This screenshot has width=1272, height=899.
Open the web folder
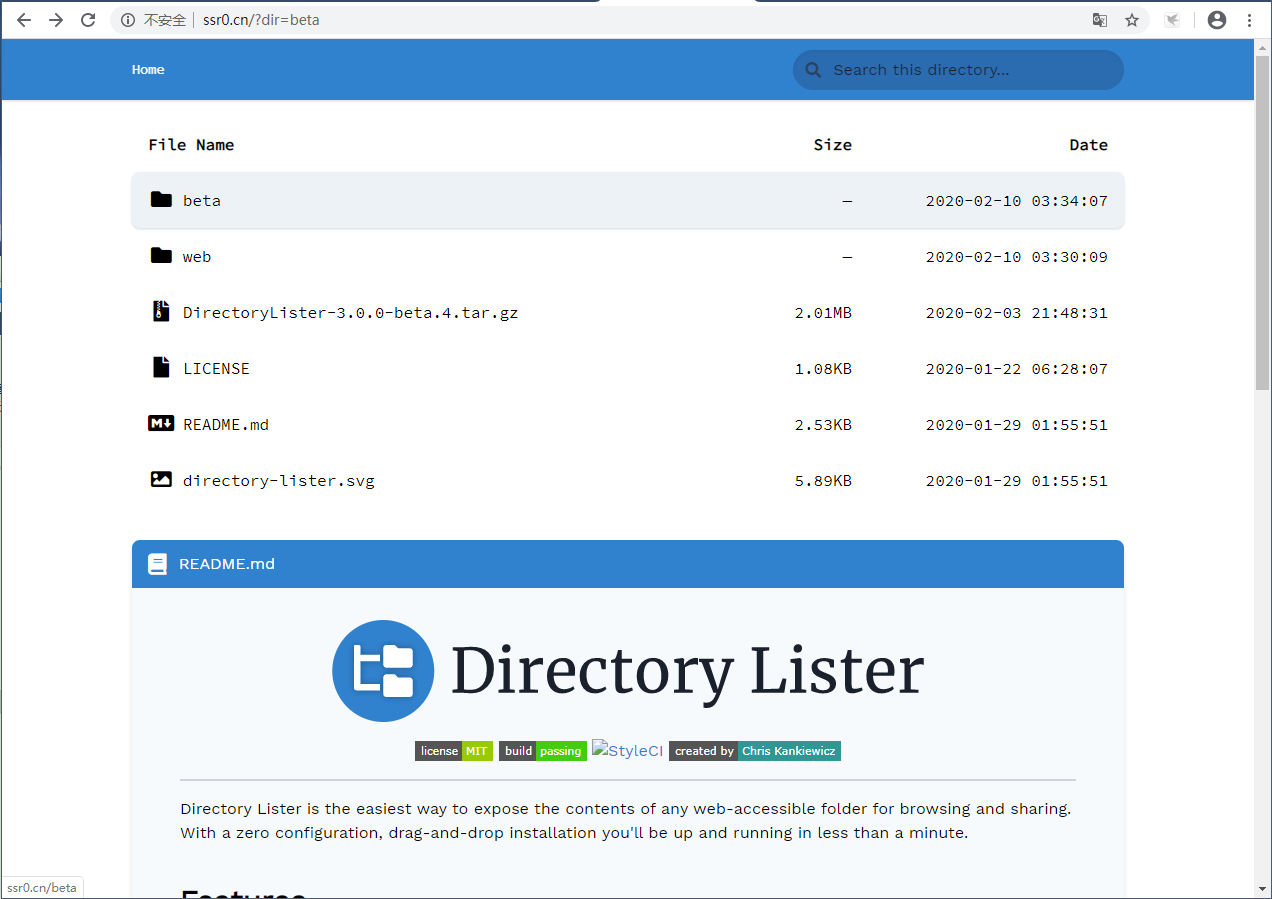(197, 256)
